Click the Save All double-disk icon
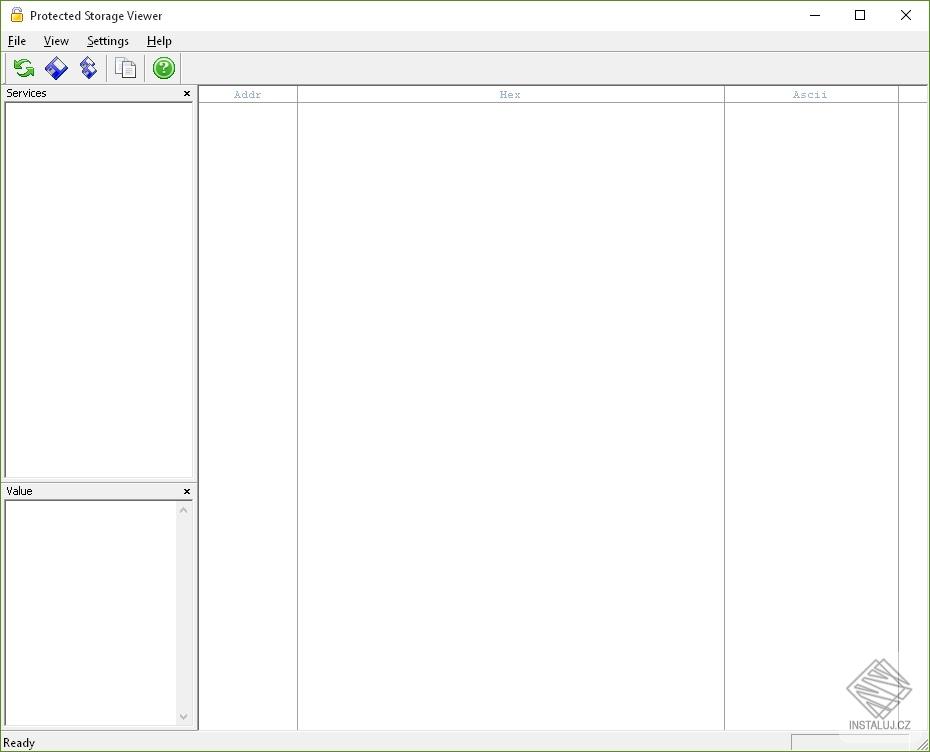The image size is (930, 752). coord(88,67)
